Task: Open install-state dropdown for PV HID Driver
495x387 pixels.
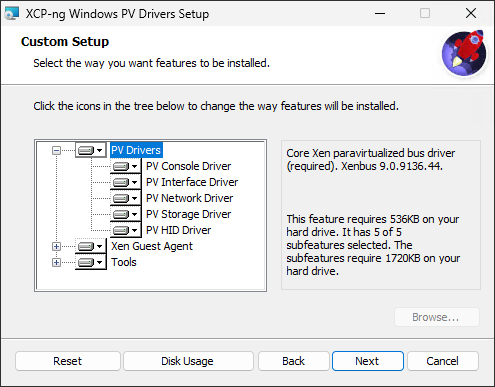Action: coord(126,230)
